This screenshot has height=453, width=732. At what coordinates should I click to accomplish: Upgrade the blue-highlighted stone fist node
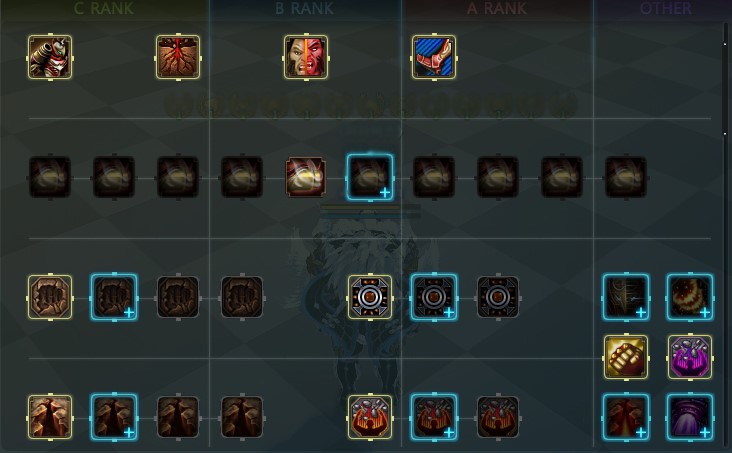tap(114, 297)
